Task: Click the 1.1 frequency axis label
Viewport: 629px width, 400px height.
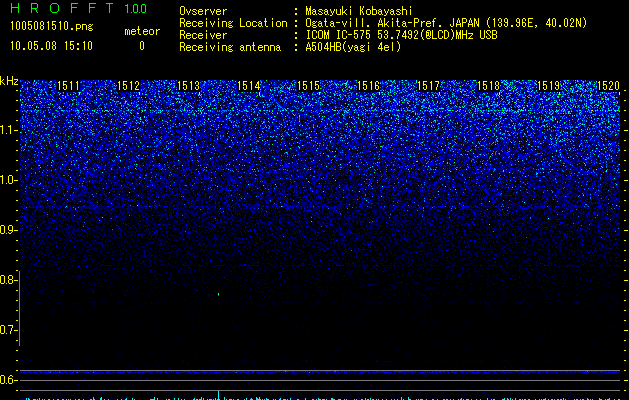Action: tap(8, 130)
